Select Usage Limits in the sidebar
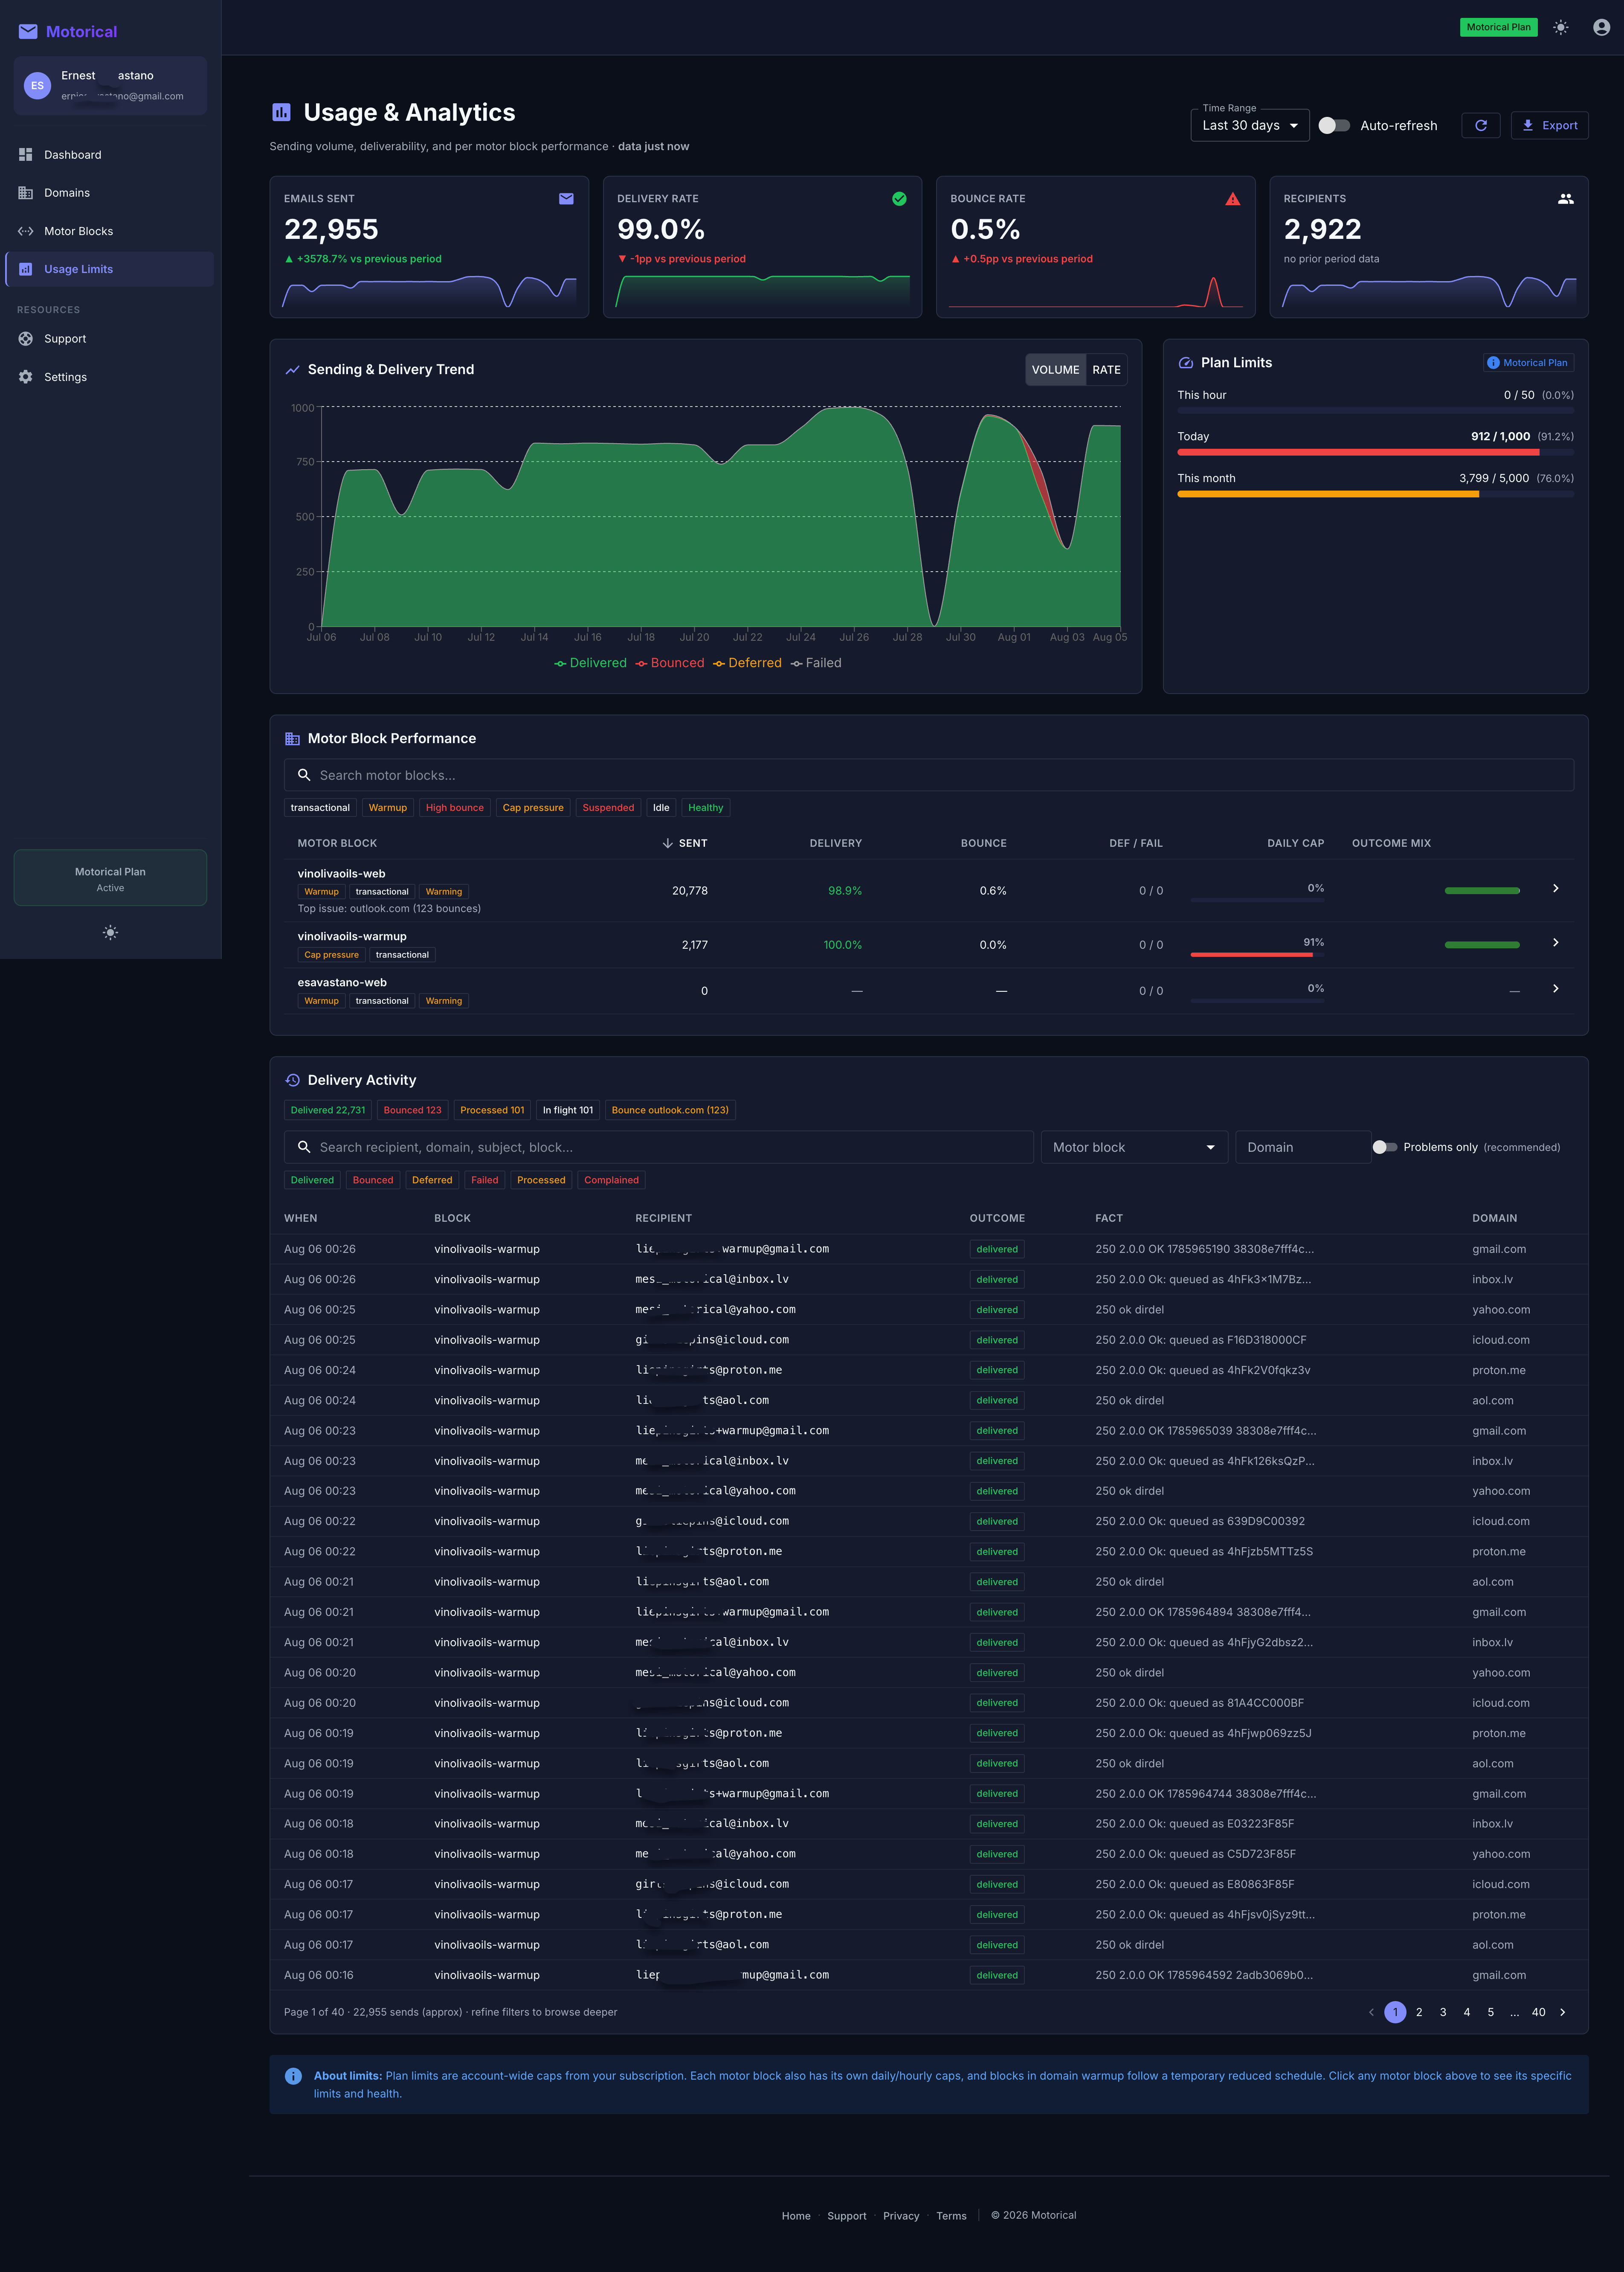This screenshot has width=1624, height=2272. click(110, 269)
